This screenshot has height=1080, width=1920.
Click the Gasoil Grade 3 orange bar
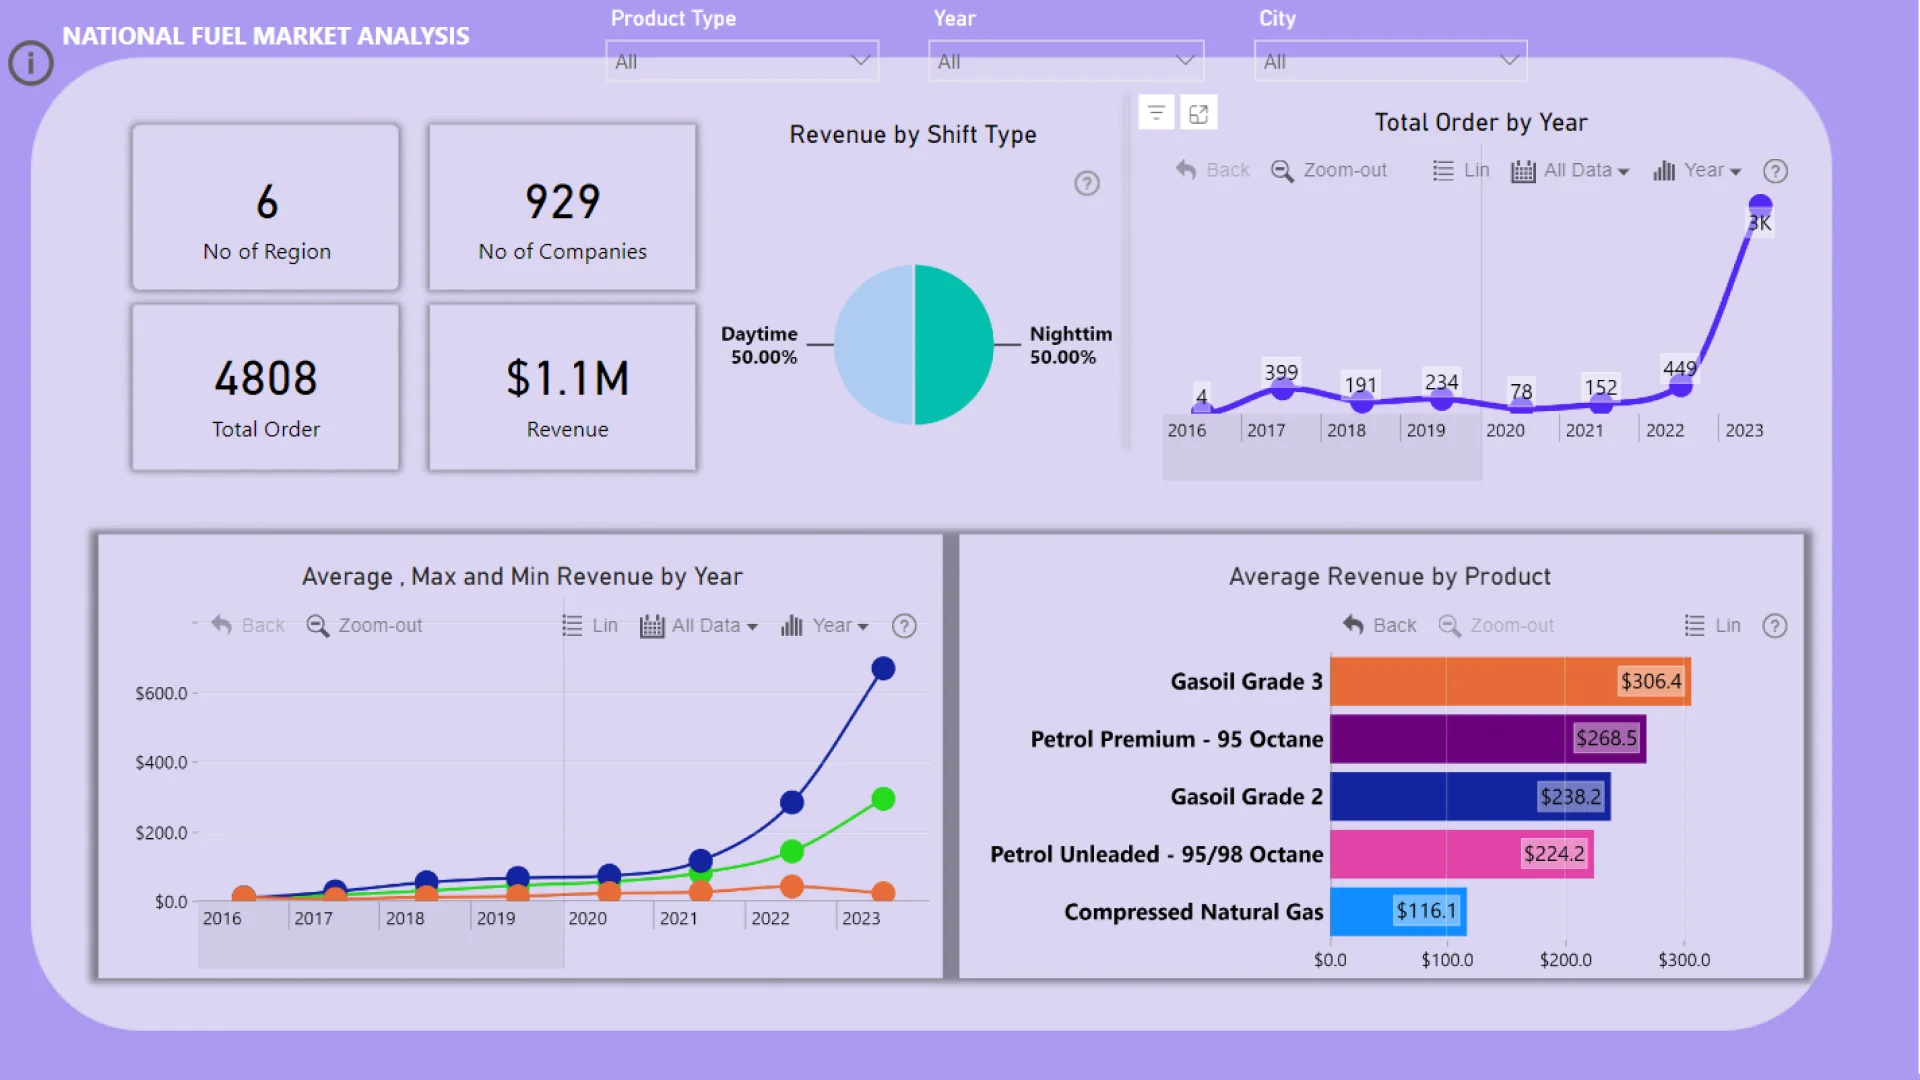pyautogui.click(x=1510, y=681)
